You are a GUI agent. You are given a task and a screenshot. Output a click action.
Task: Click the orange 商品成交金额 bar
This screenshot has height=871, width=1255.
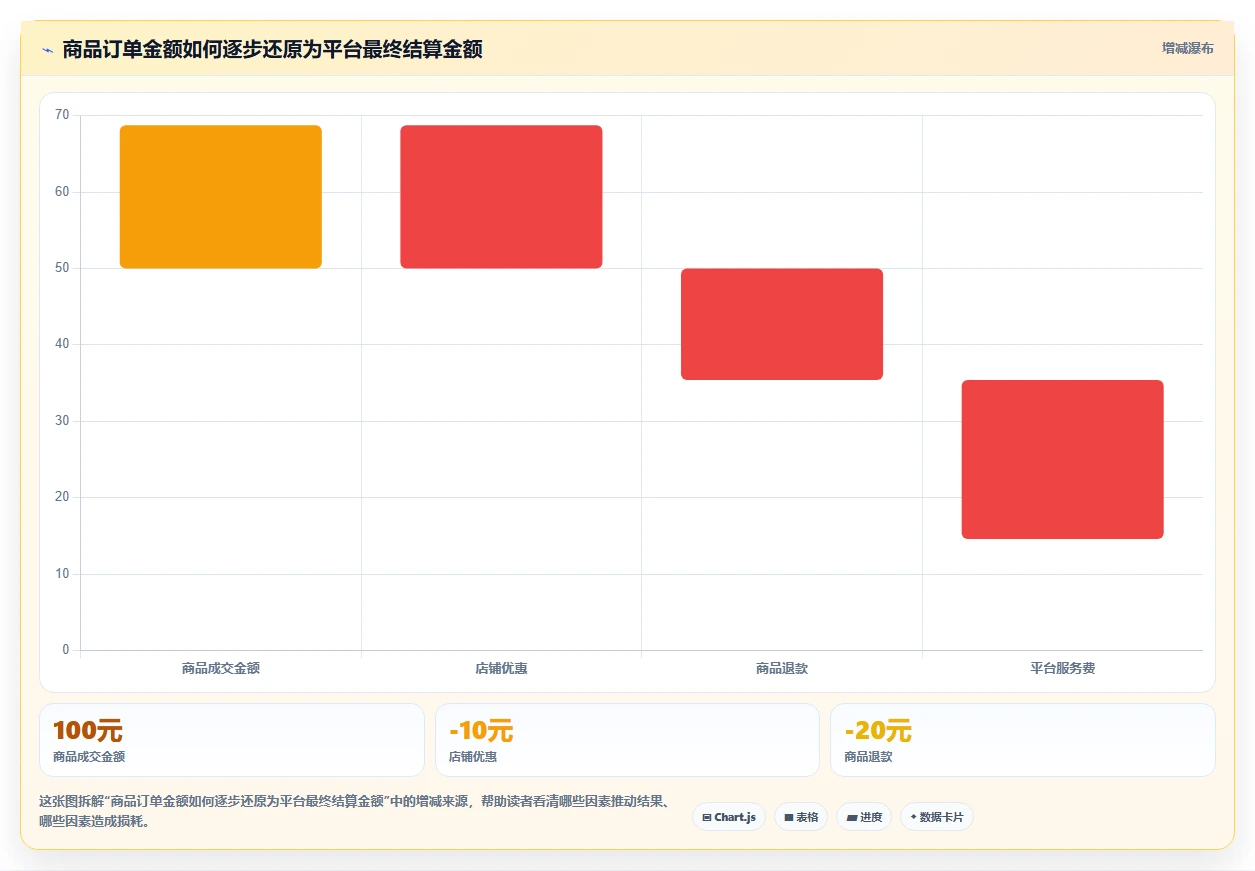(221, 197)
